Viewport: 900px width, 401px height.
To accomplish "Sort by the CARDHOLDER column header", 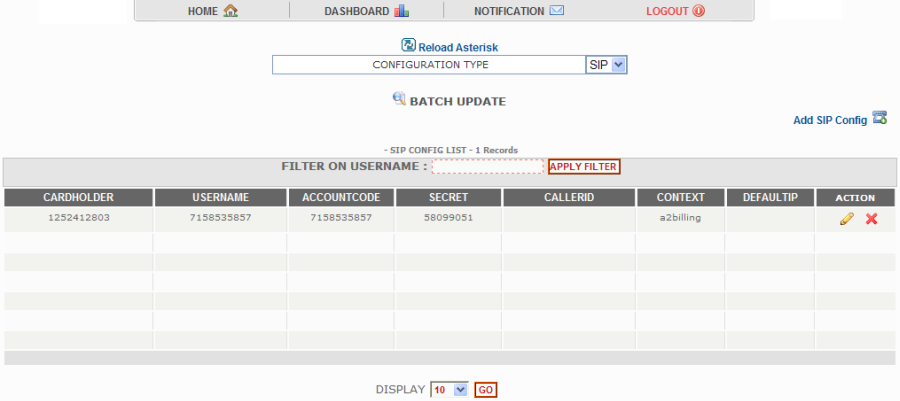I will pos(79,197).
